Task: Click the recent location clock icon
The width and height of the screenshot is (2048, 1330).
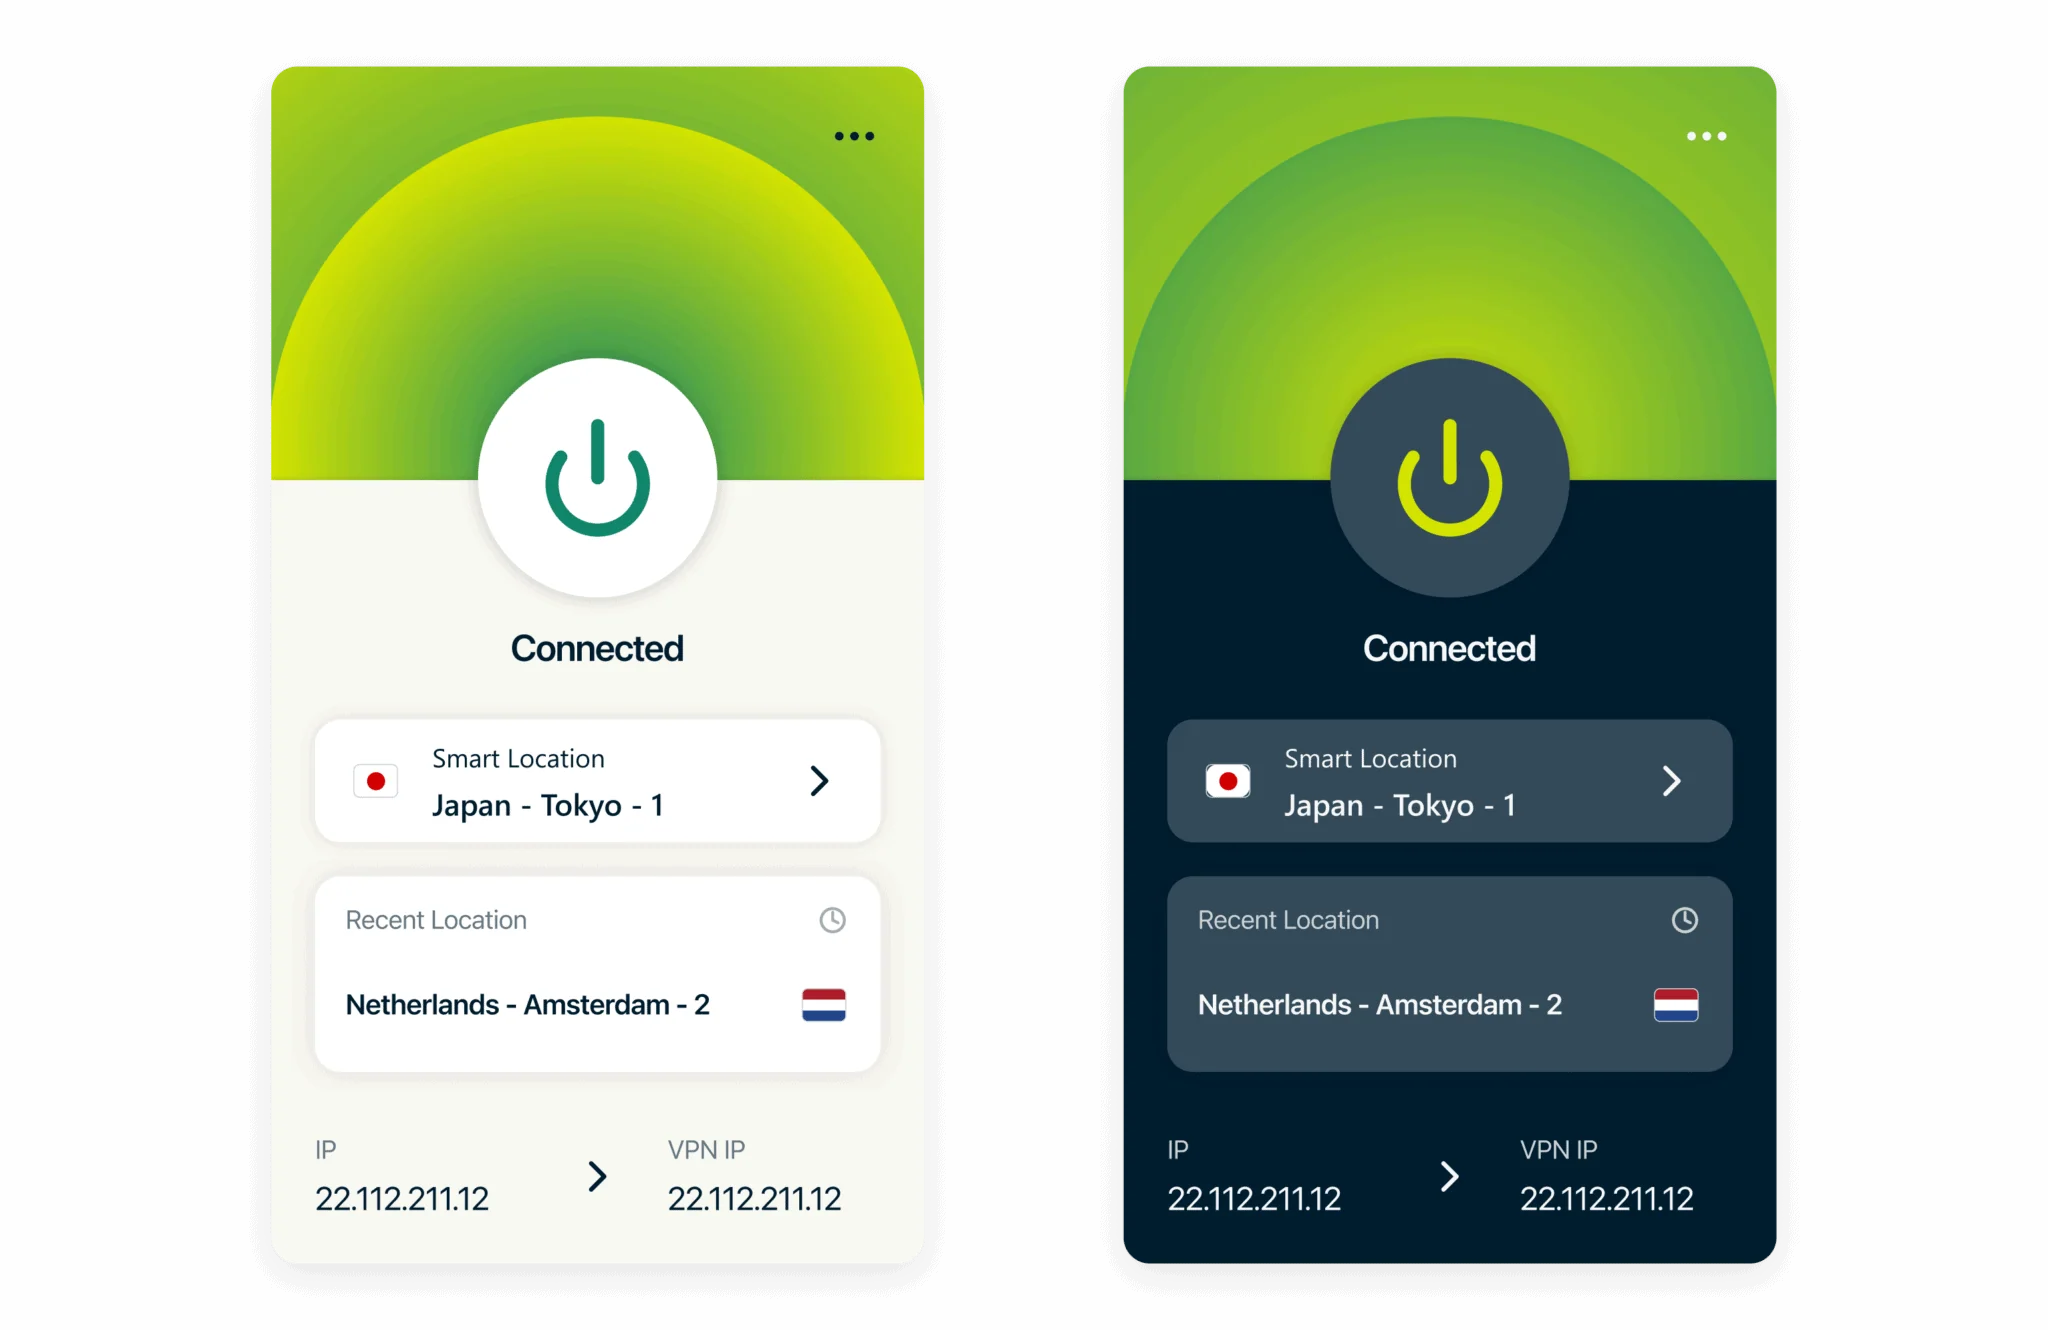Action: click(831, 921)
